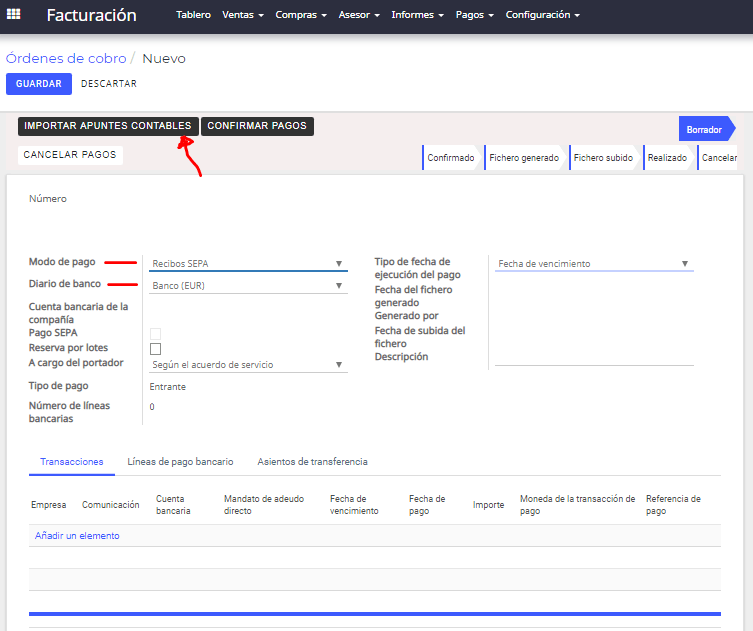Open the Pagos menu
The width and height of the screenshot is (753, 631).
point(474,15)
